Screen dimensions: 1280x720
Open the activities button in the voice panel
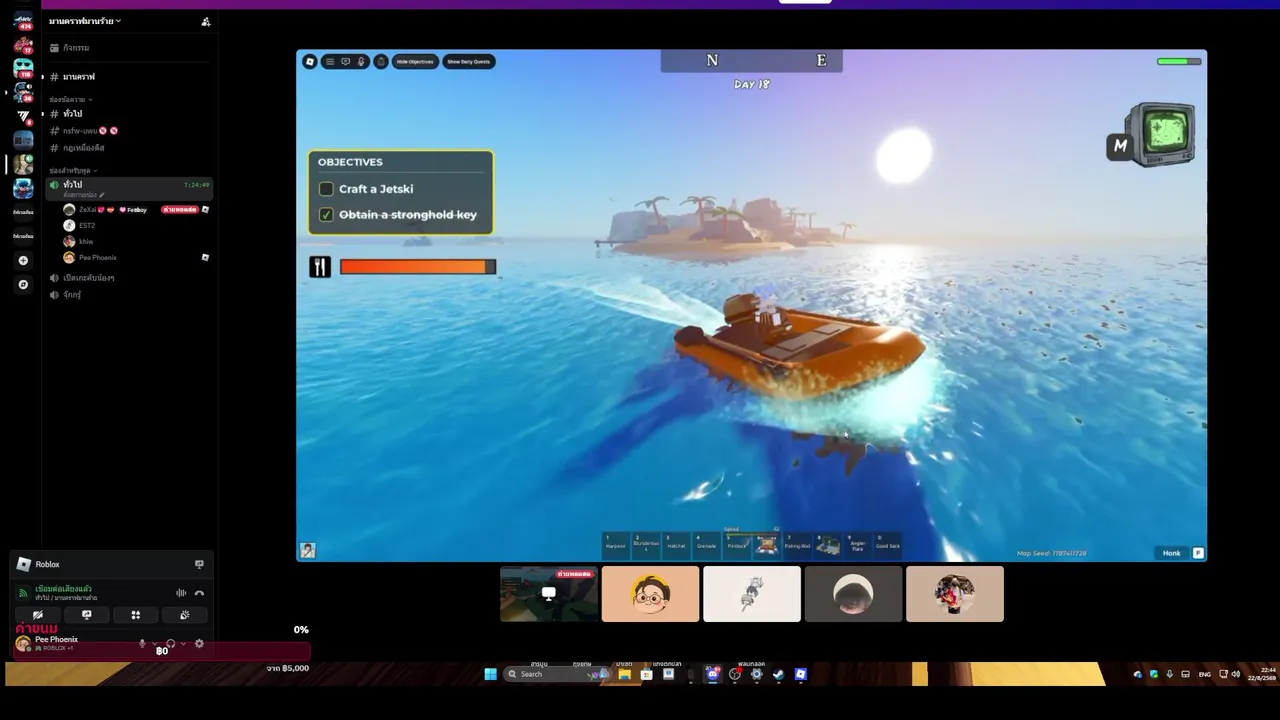(136, 615)
